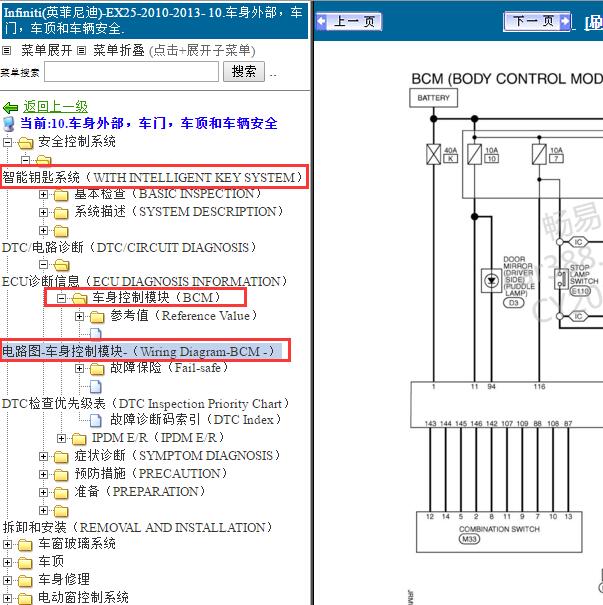Open 准备 PREPARATION folder

tap(140, 492)
